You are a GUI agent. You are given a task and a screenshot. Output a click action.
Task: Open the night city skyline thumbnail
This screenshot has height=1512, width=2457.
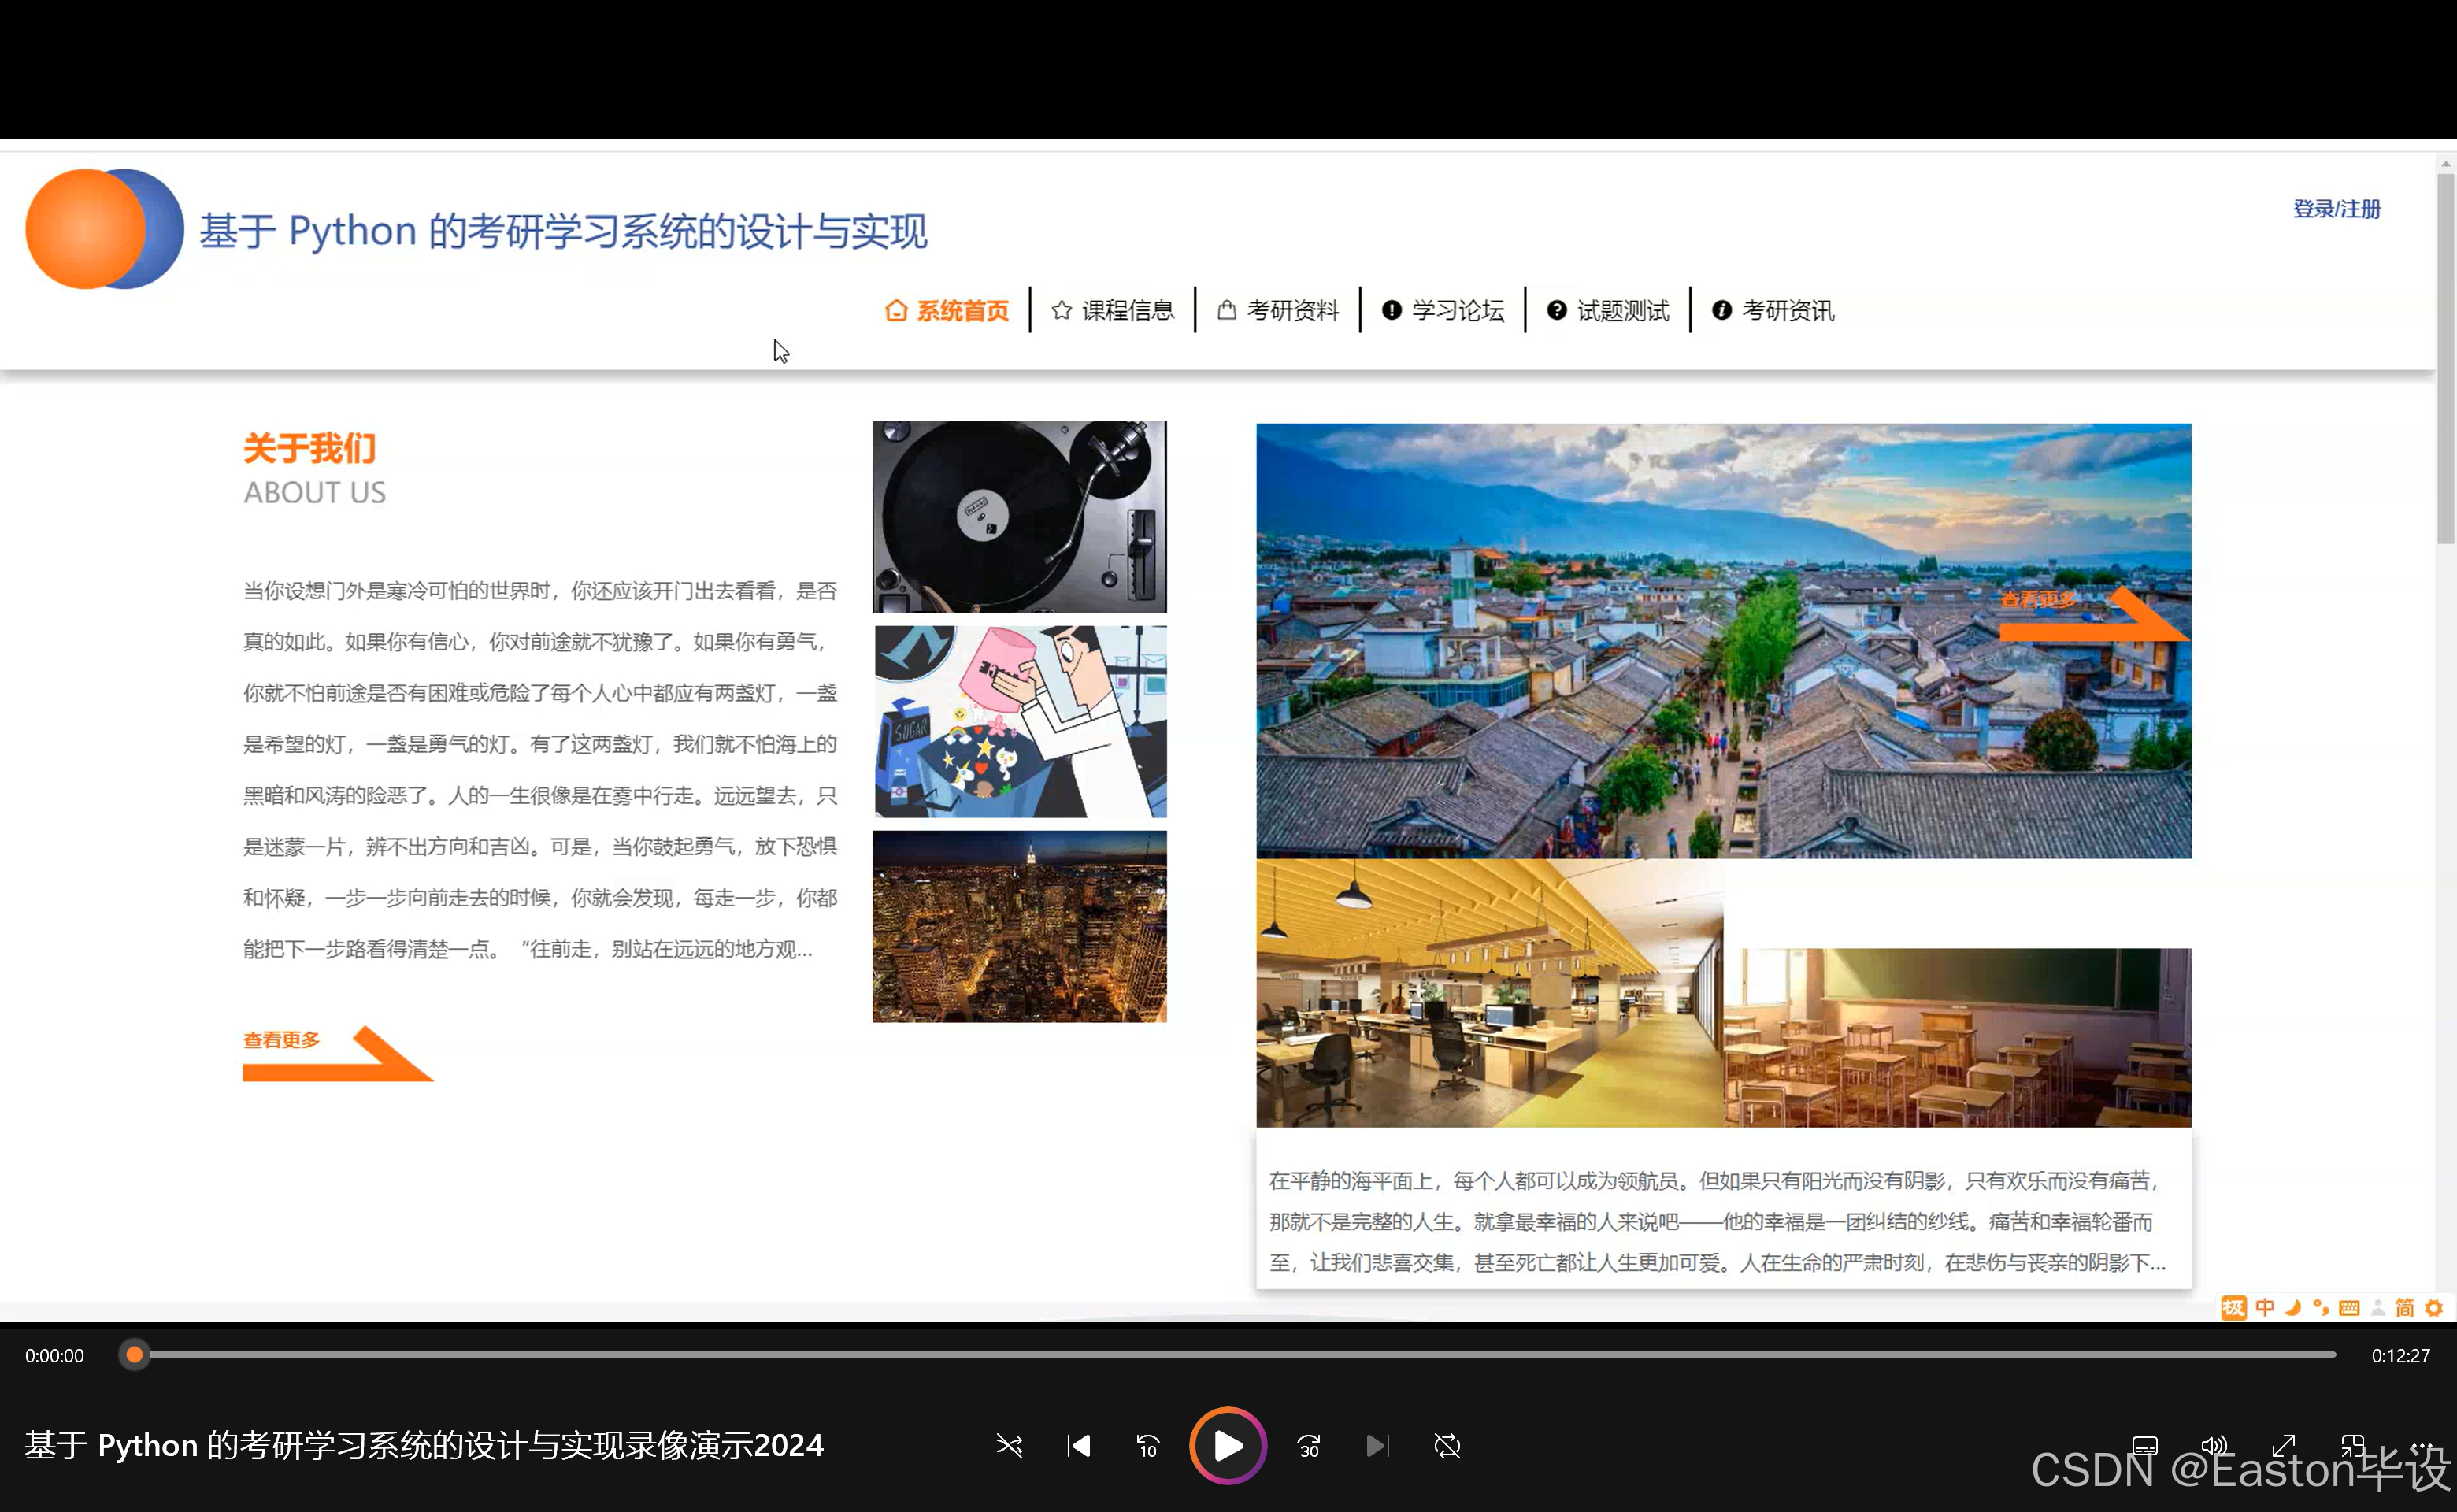click(x=1019, y=927)
